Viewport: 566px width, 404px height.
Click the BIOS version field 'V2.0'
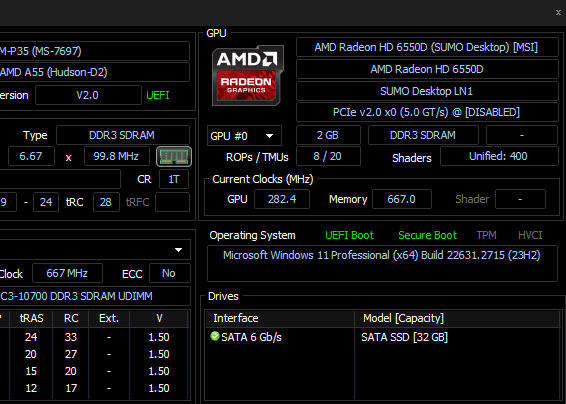click(88, 95)
